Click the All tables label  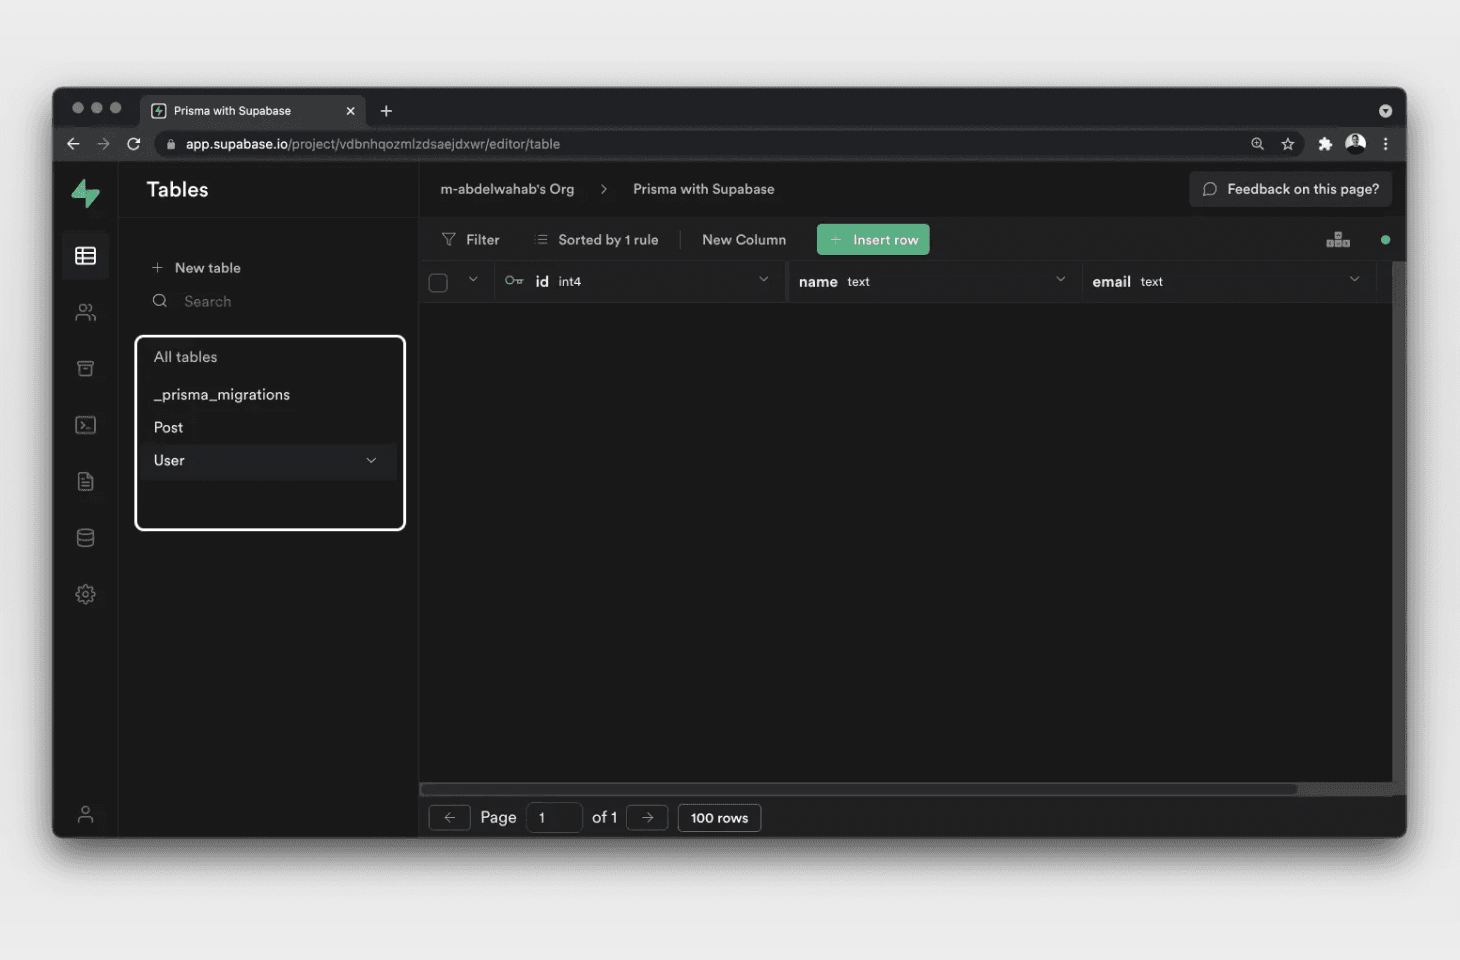coord(185,357)
